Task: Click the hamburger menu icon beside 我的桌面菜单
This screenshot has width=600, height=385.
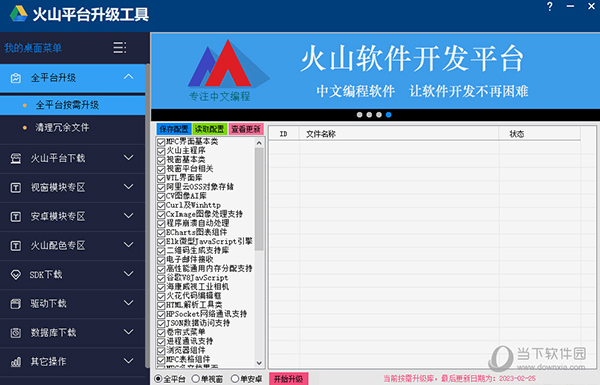Action: (x=119, y=48)
